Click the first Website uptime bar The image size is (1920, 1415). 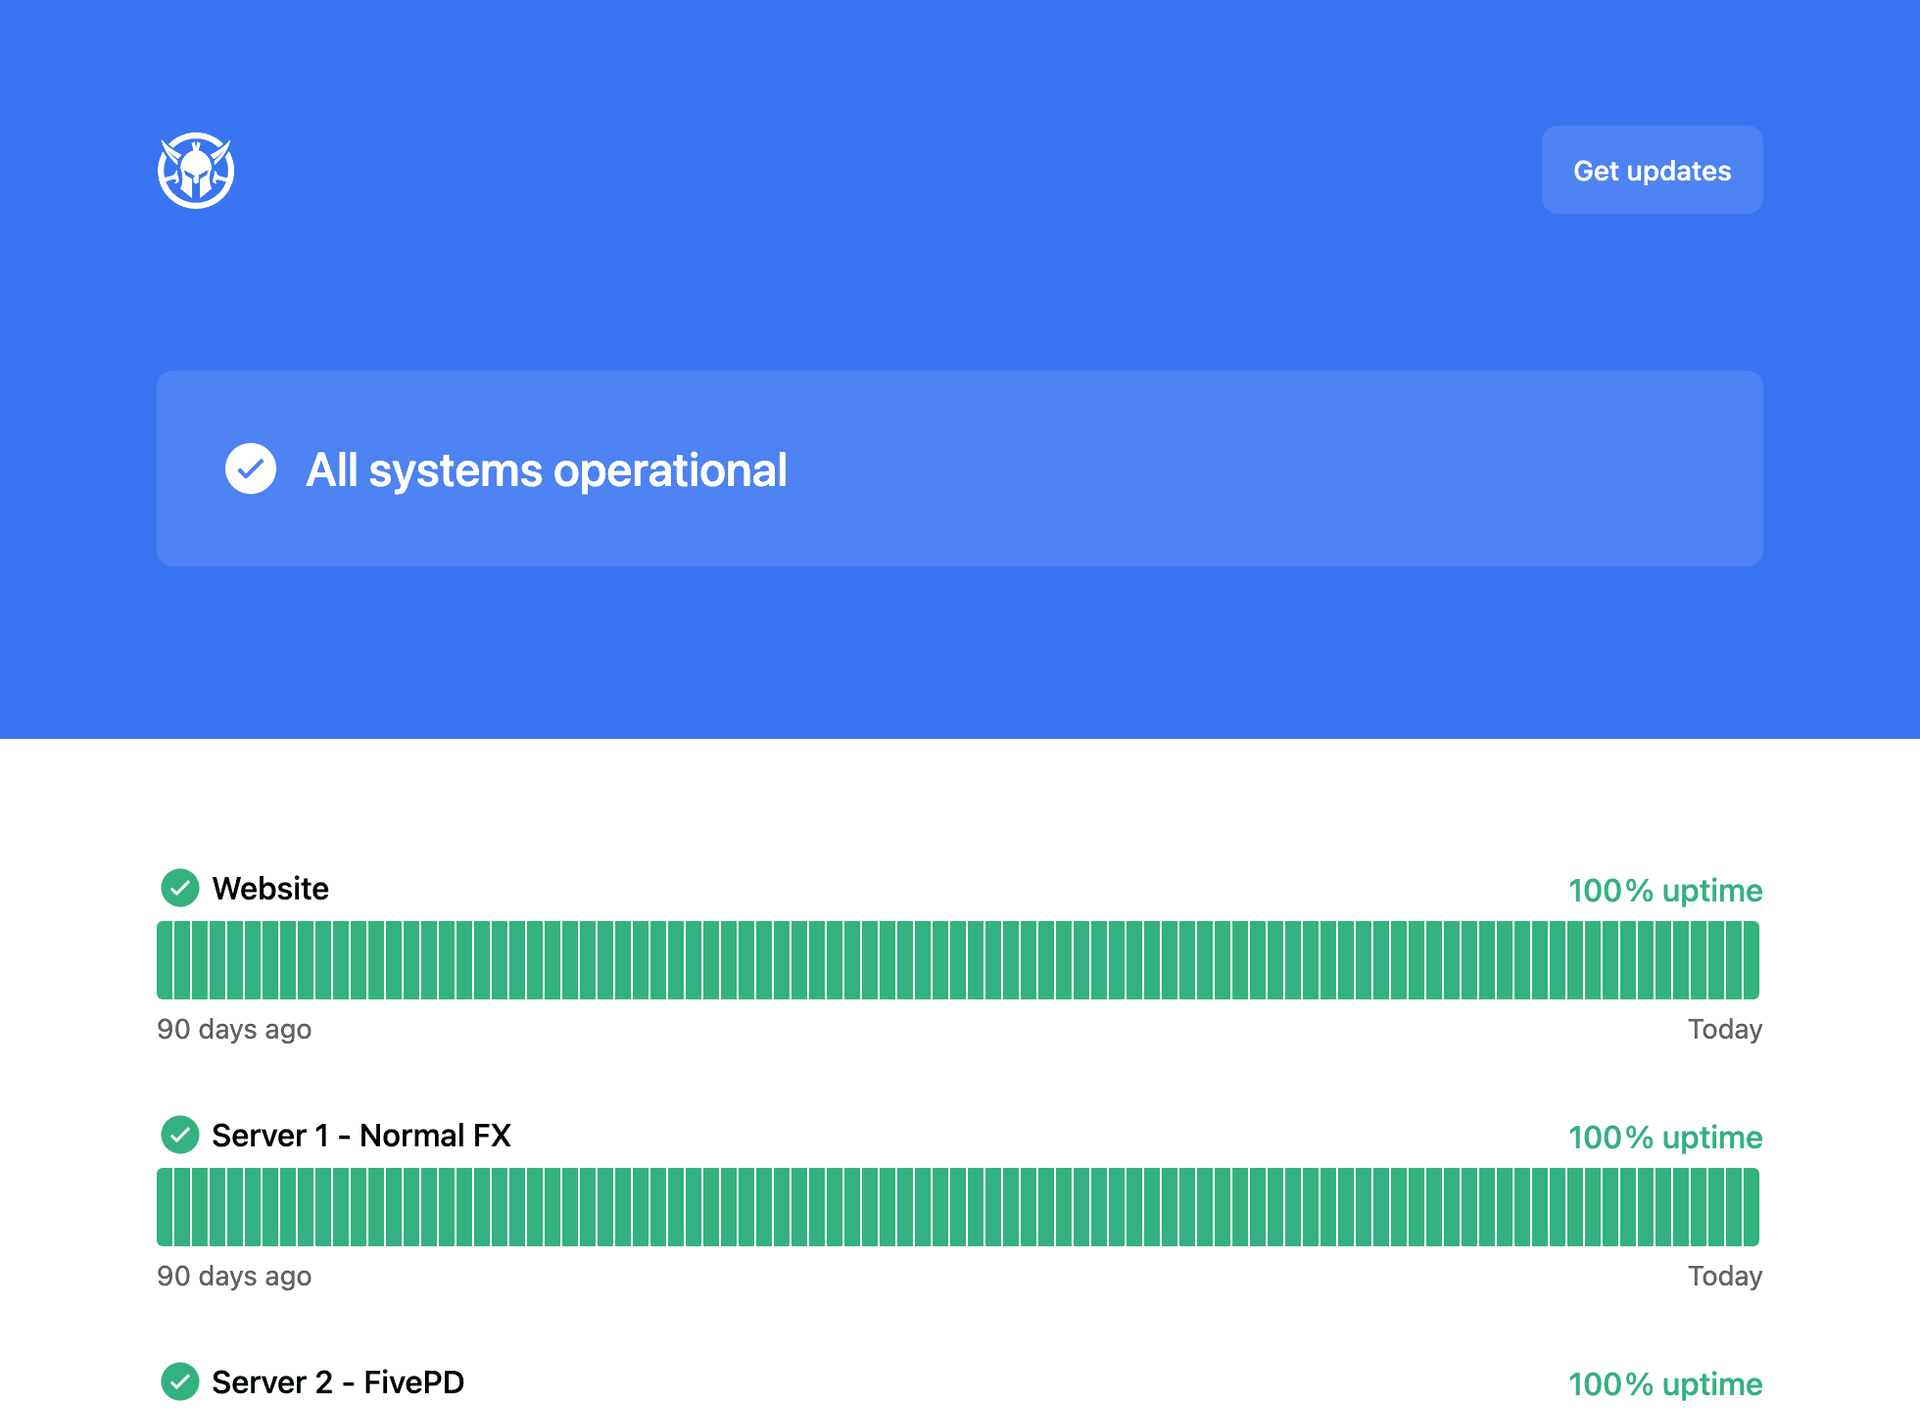164,960
